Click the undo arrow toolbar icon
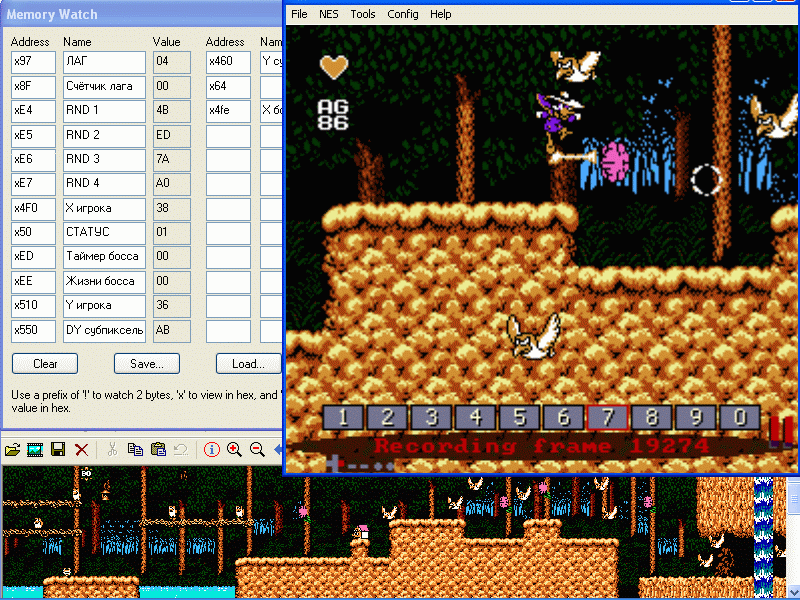Screen dimensions: 800x600 click(x=181, y=449)
